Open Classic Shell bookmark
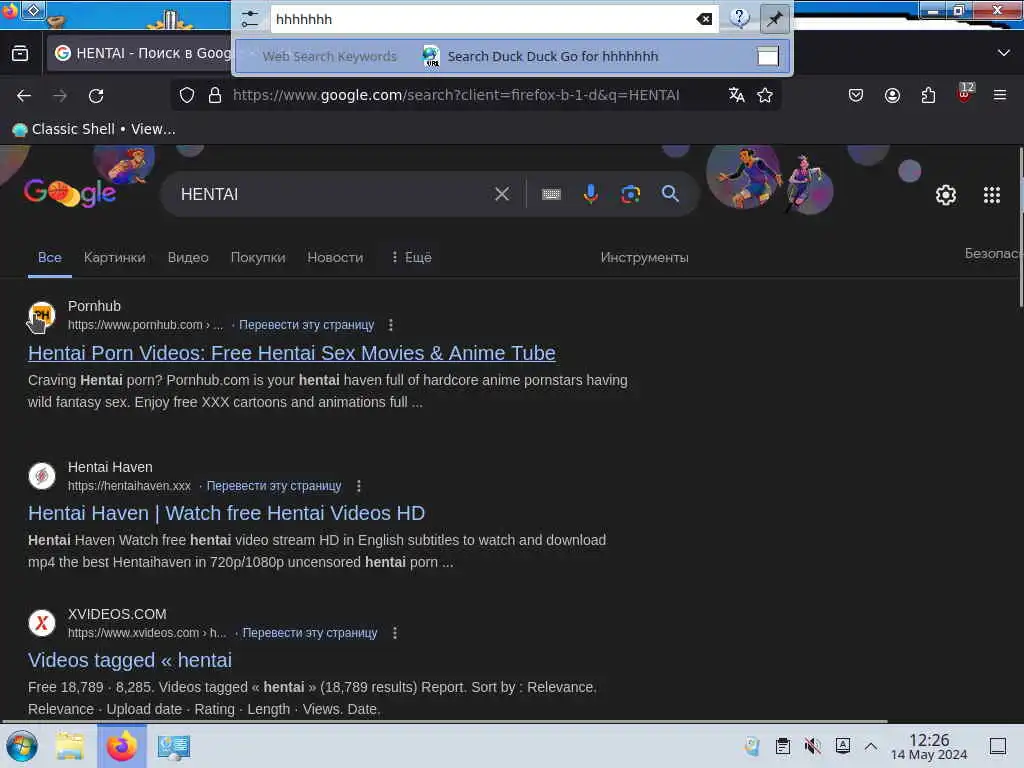1024x768 pixels. [94, 129]
